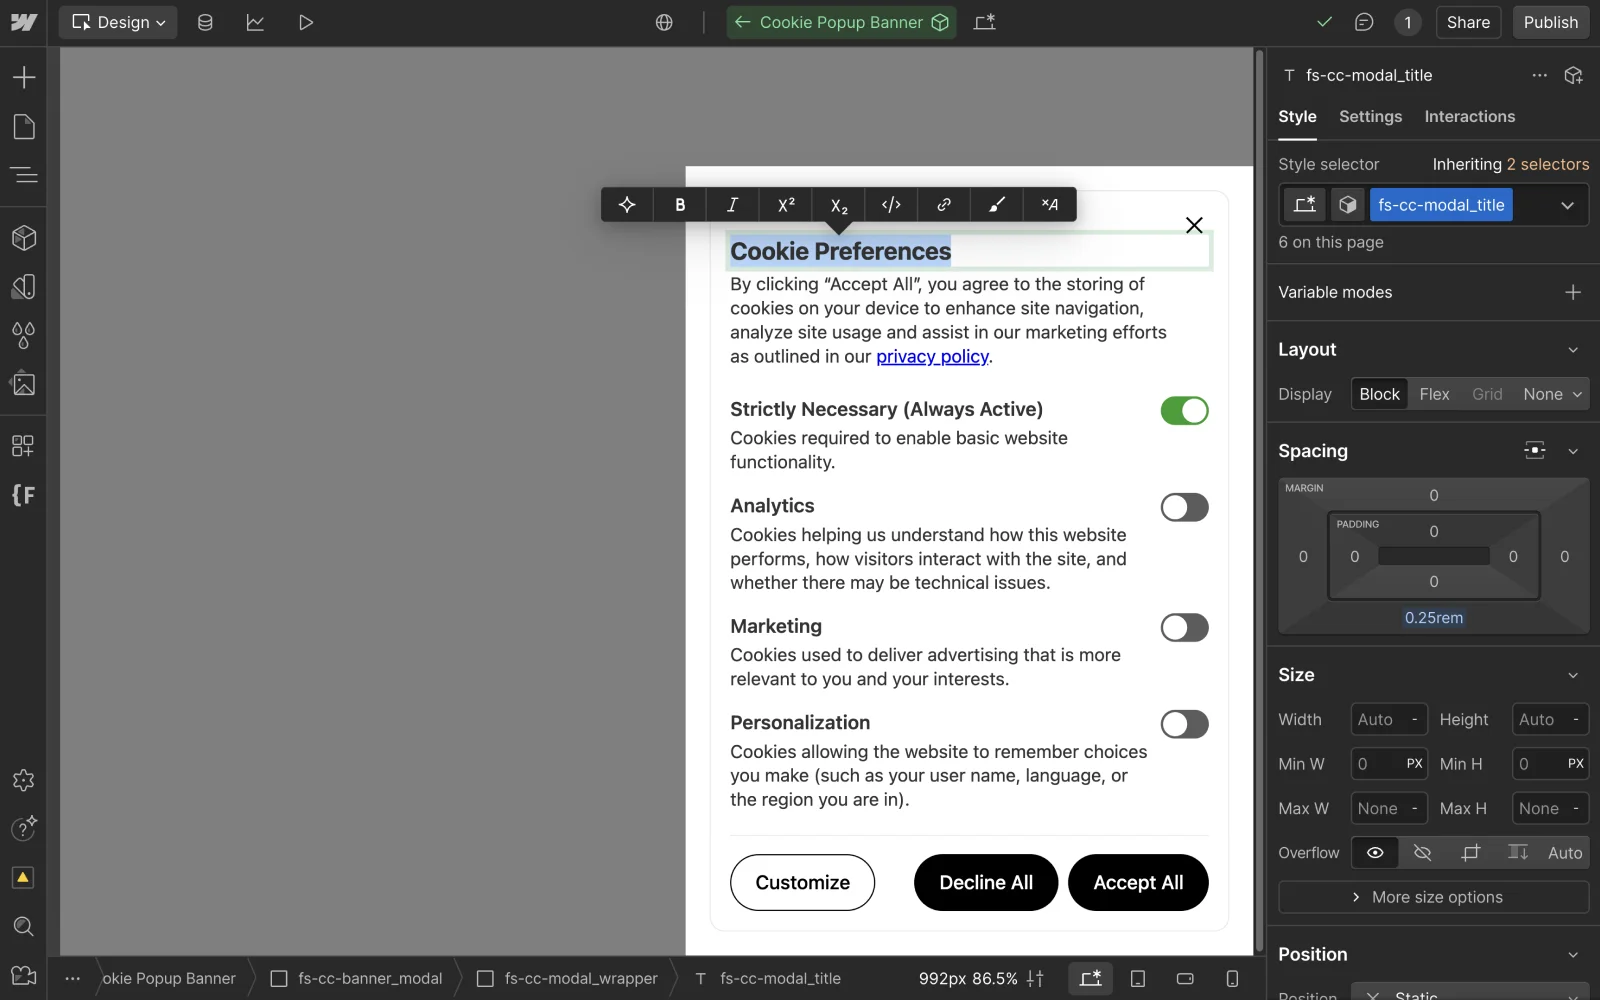Open the Navigator panel icon

(23, 176)
